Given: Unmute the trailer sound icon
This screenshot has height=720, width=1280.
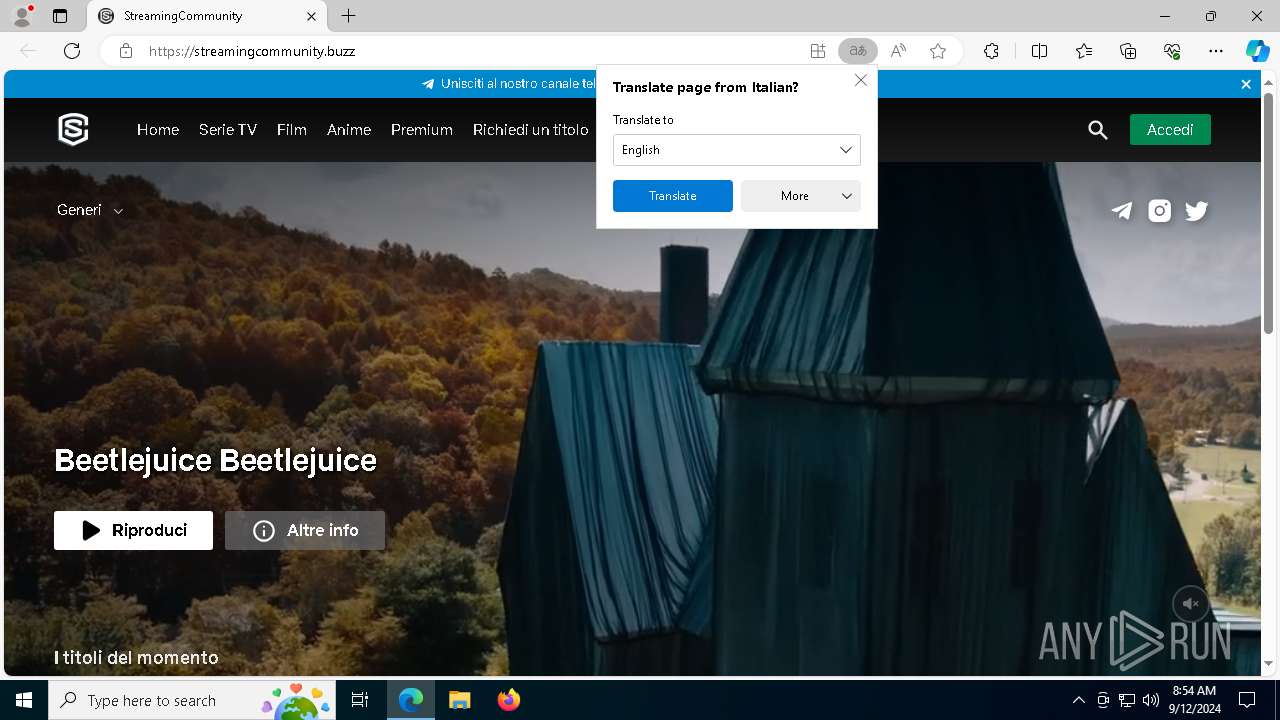Looking at the screenshot, I should click(x=1191, y=604).
